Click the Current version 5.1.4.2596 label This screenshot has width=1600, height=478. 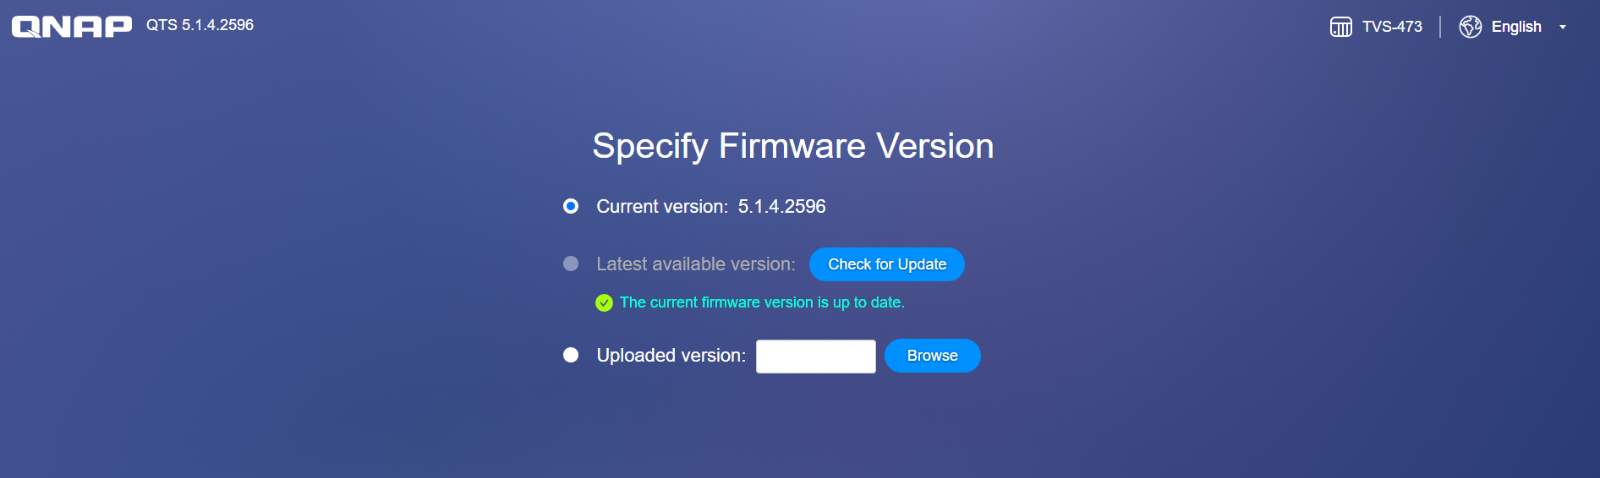click(711, 207)
